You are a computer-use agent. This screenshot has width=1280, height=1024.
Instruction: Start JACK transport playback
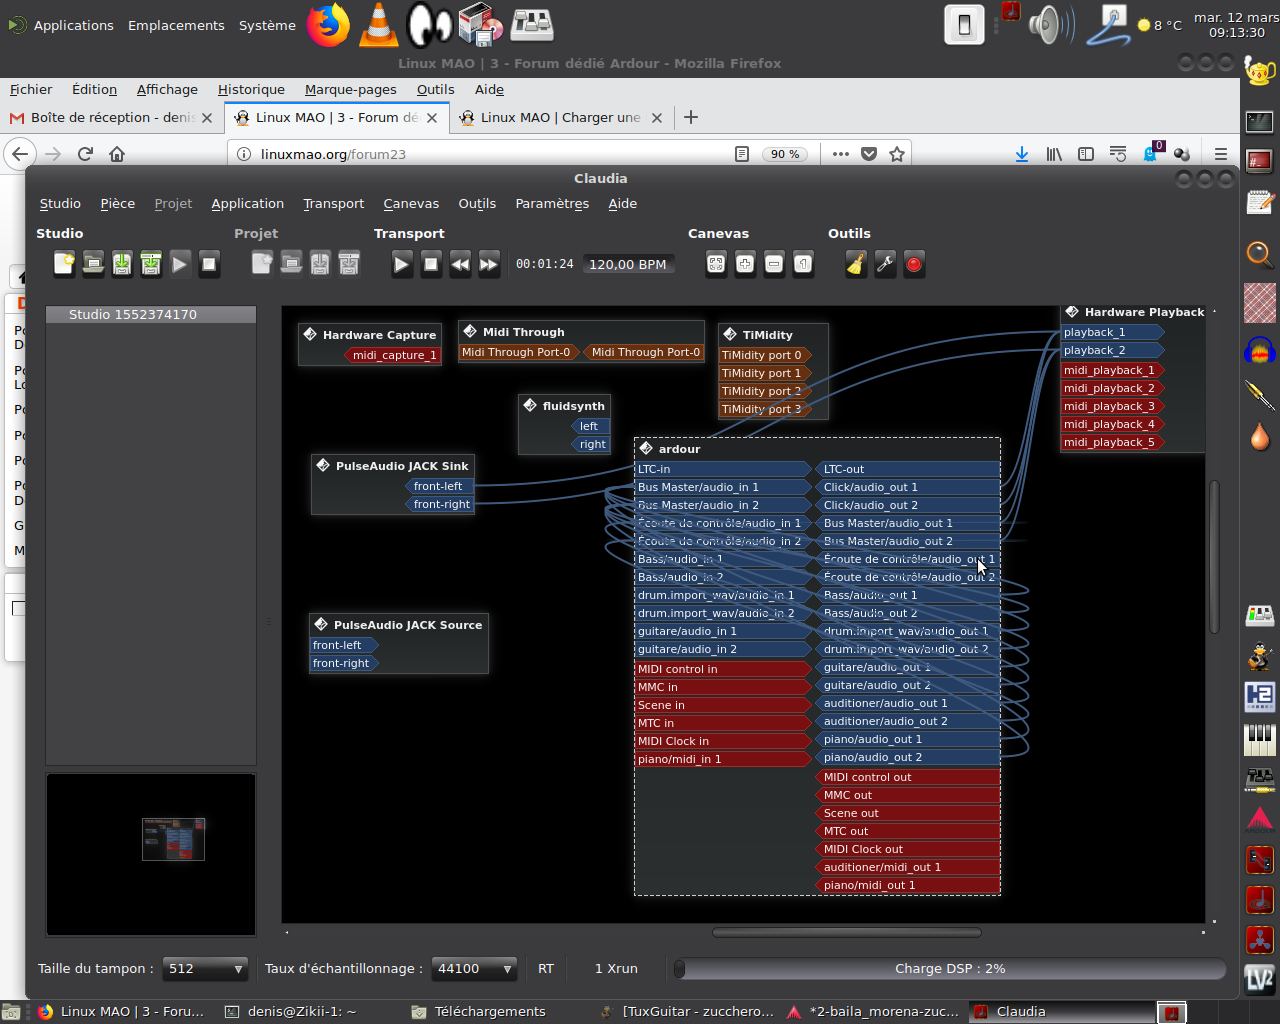(x=402, y=264)
